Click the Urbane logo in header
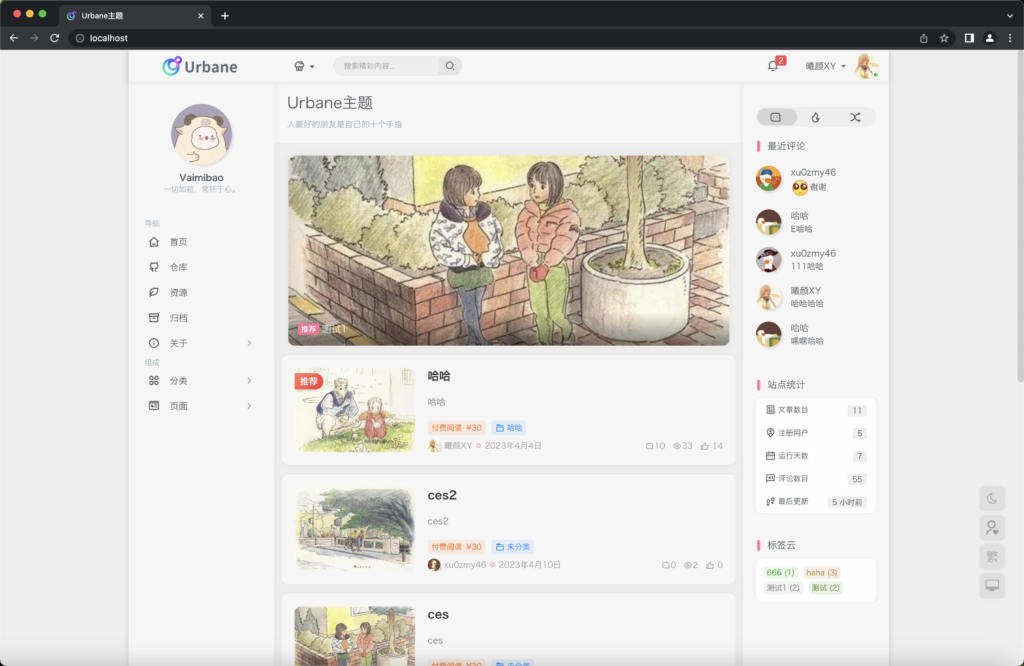 (200, 66)
